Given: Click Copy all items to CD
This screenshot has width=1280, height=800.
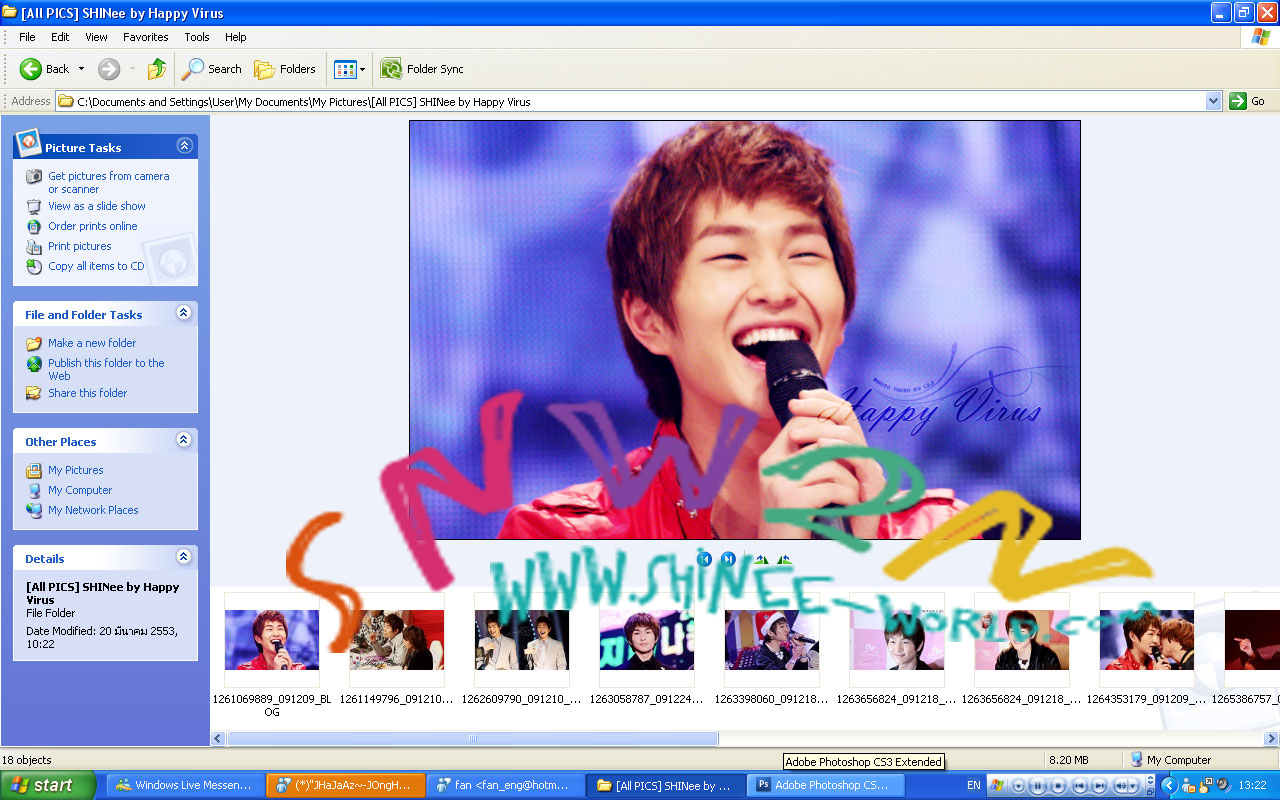Looking at the screenshot, I should 96,266.
